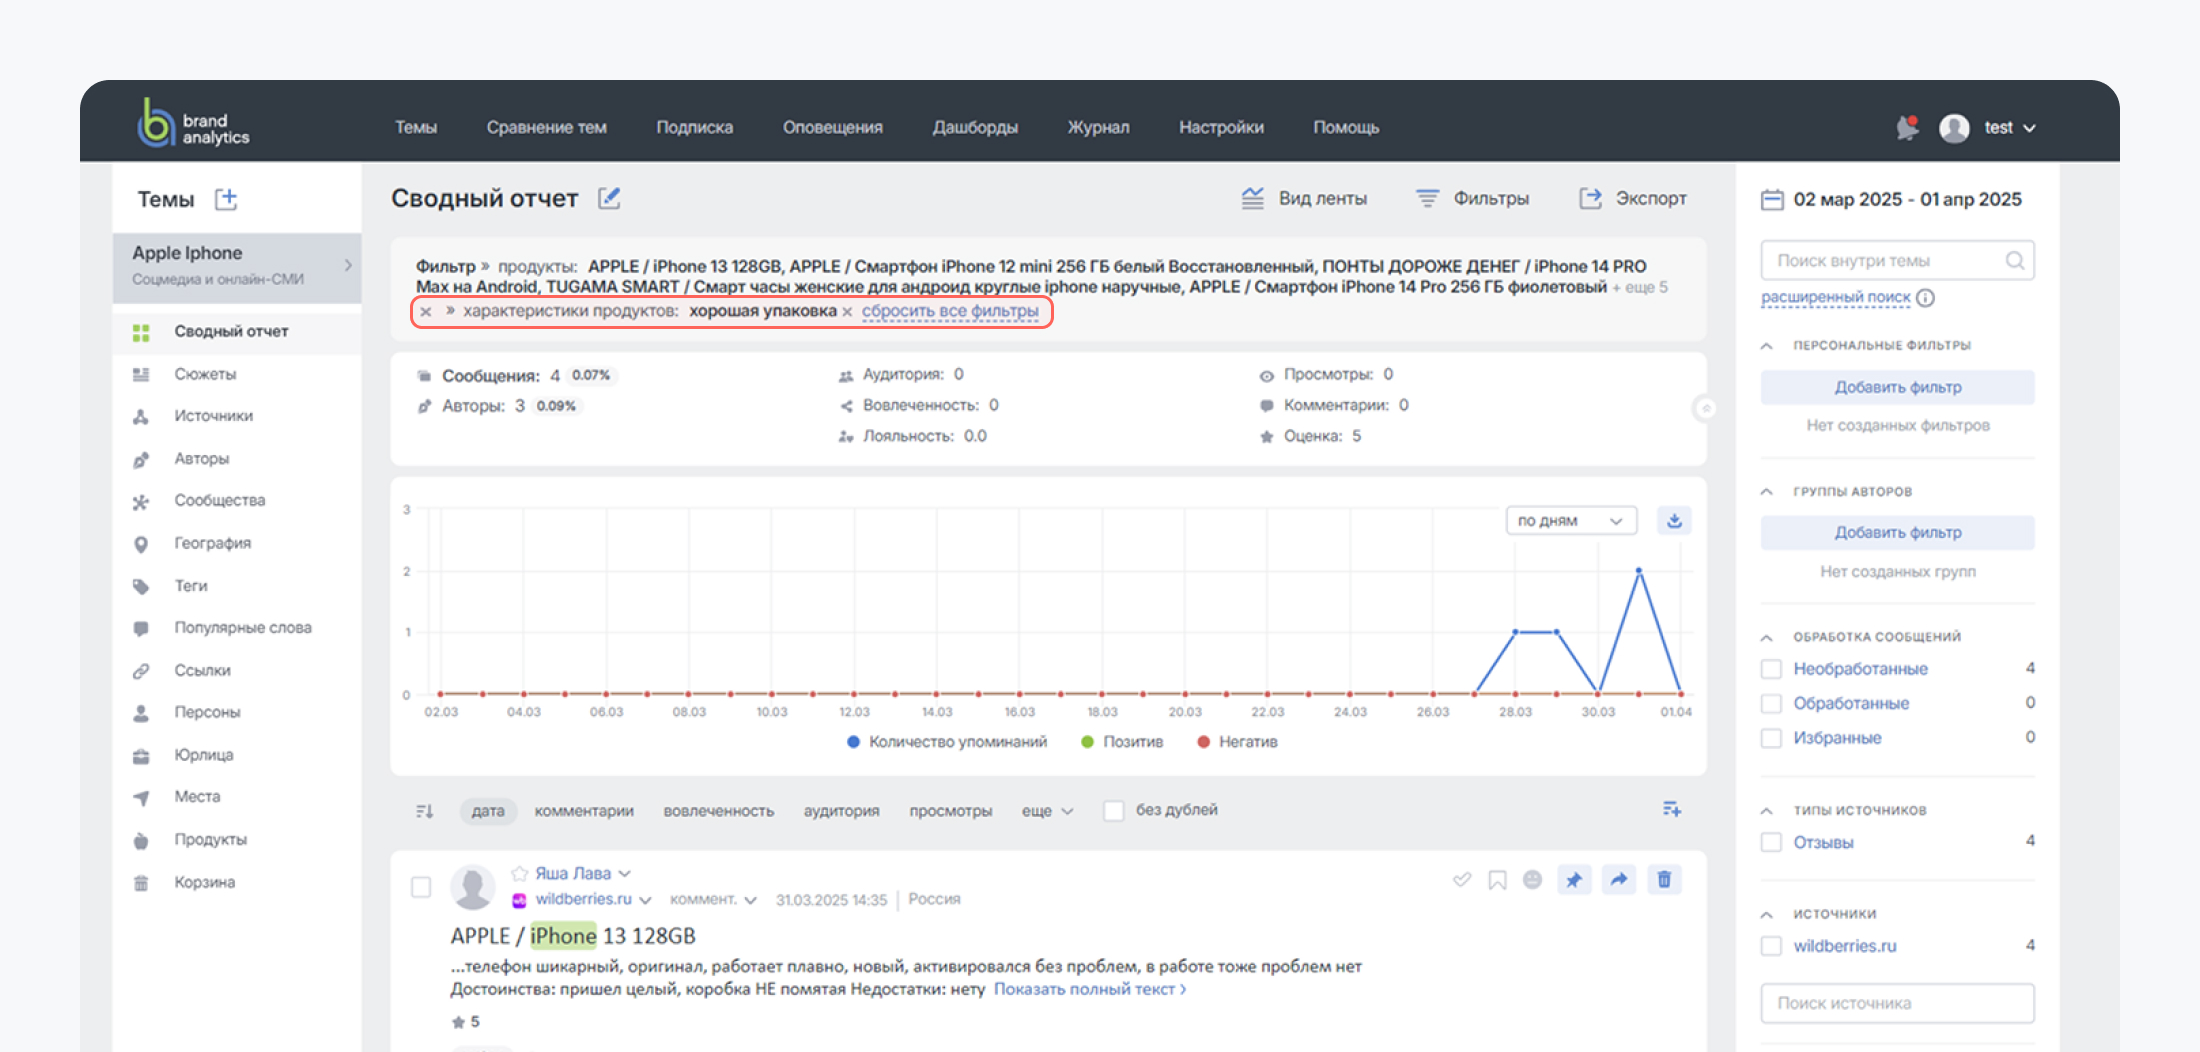2200x1052 pixels.
Task: Open Оповещения in top menu
Action: pyautogui.click(x=832, y=127)
